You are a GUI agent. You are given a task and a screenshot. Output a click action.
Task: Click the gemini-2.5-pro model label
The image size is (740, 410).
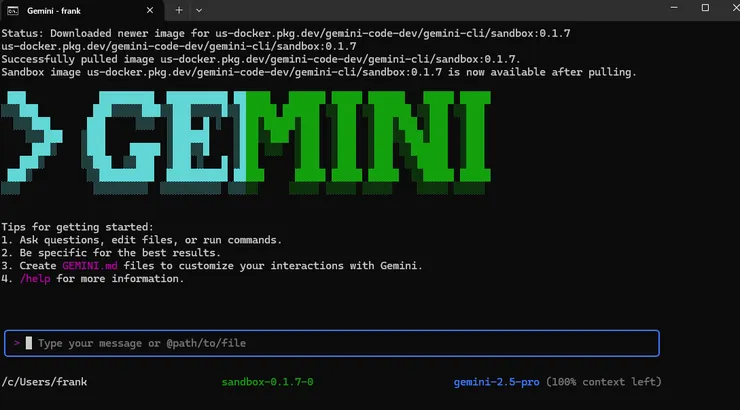click(x=496, y=382)
